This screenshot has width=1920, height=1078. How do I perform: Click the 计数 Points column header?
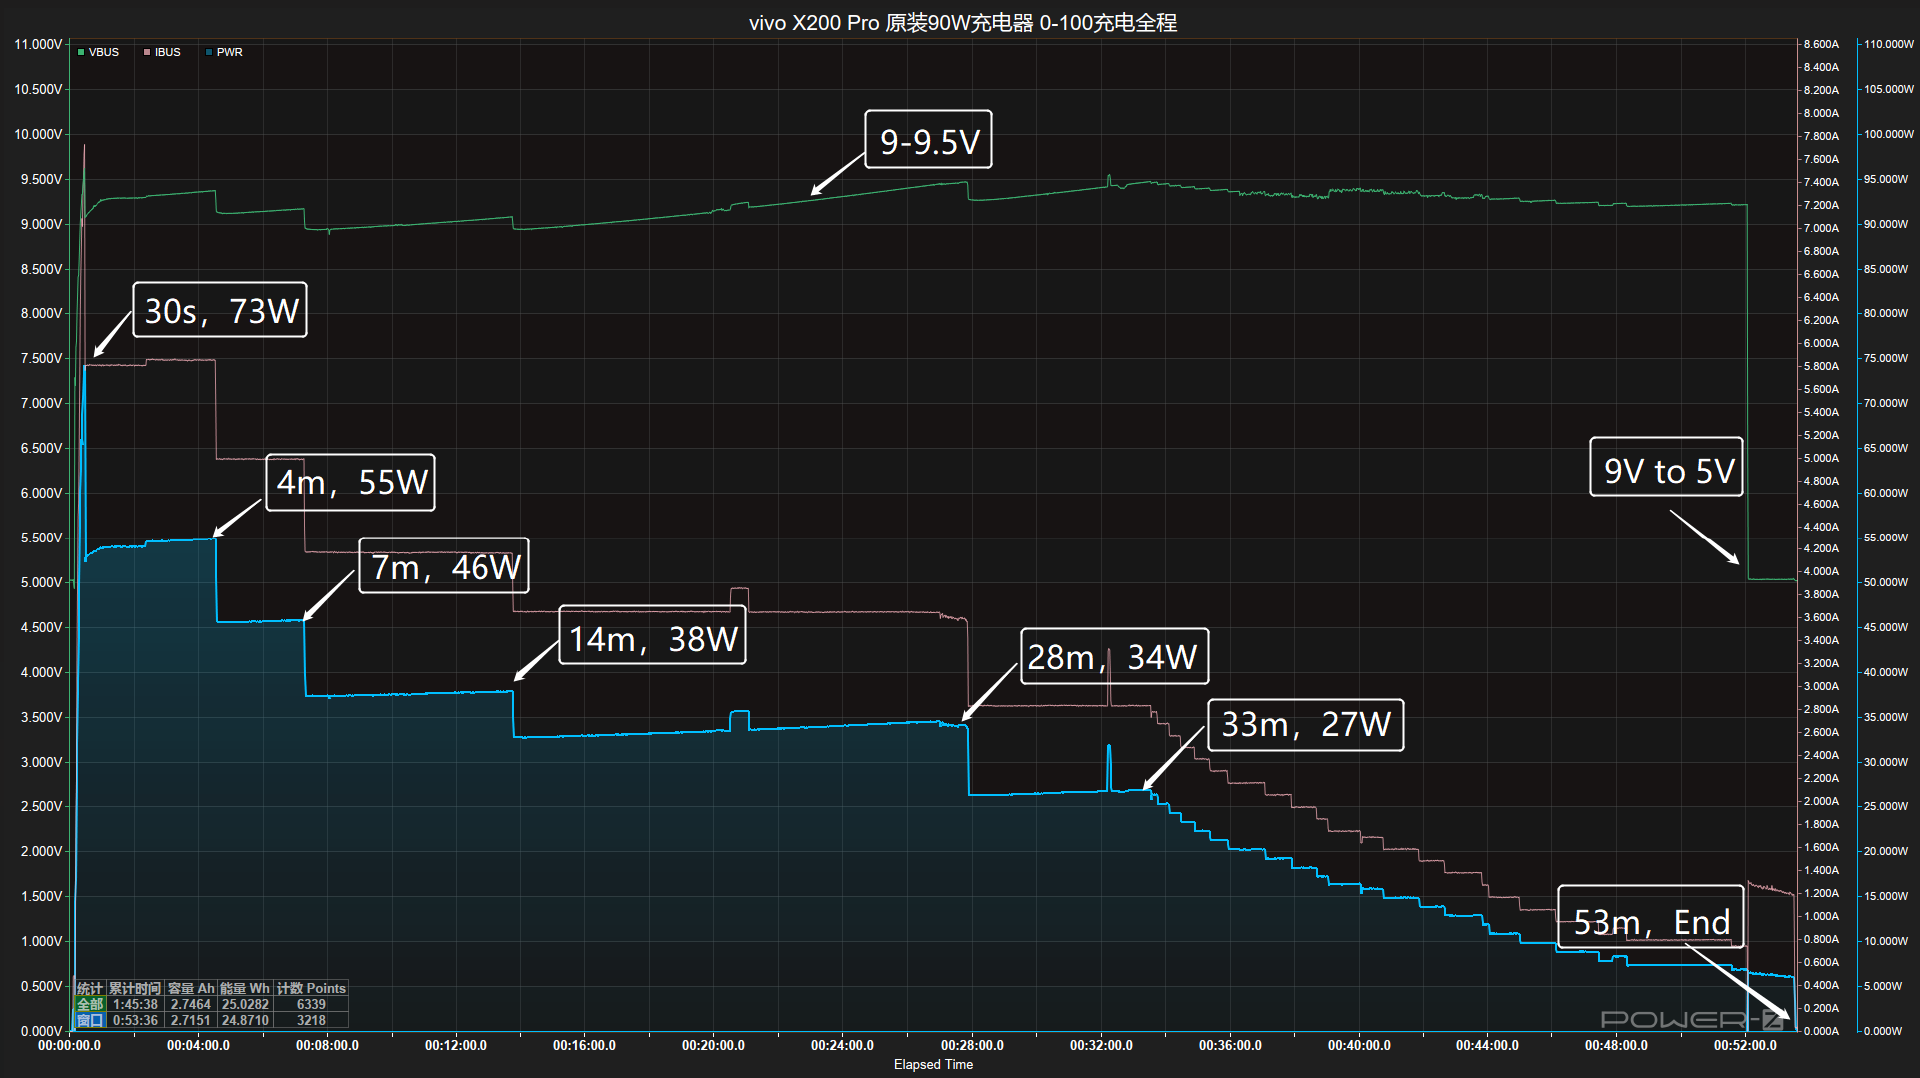pos(311,988)
